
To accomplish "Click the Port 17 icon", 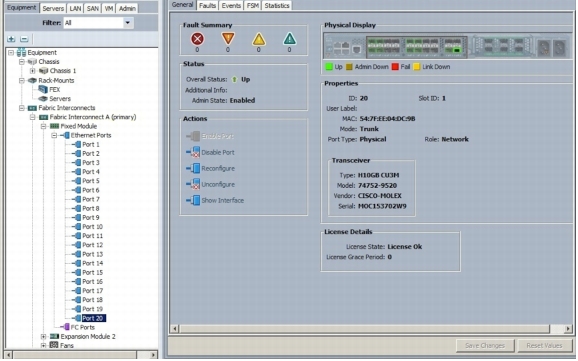I will tap(77, 291).
